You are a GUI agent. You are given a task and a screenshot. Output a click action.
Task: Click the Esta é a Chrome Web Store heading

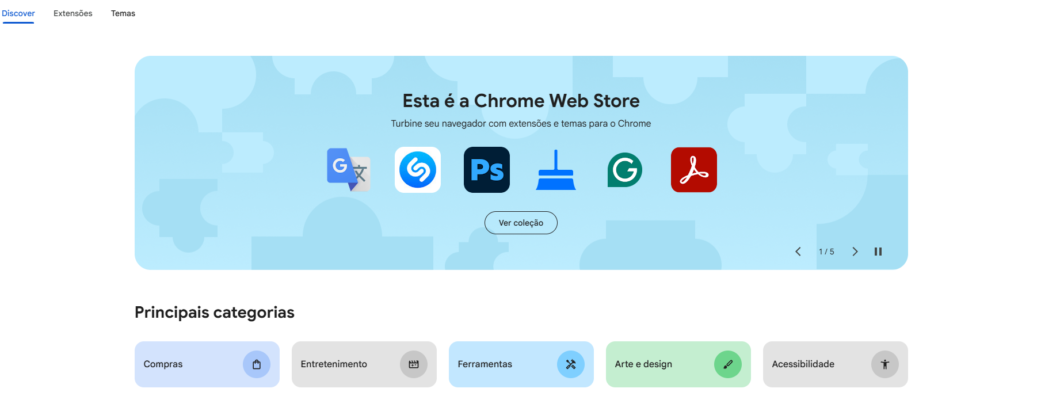[521, 101]
